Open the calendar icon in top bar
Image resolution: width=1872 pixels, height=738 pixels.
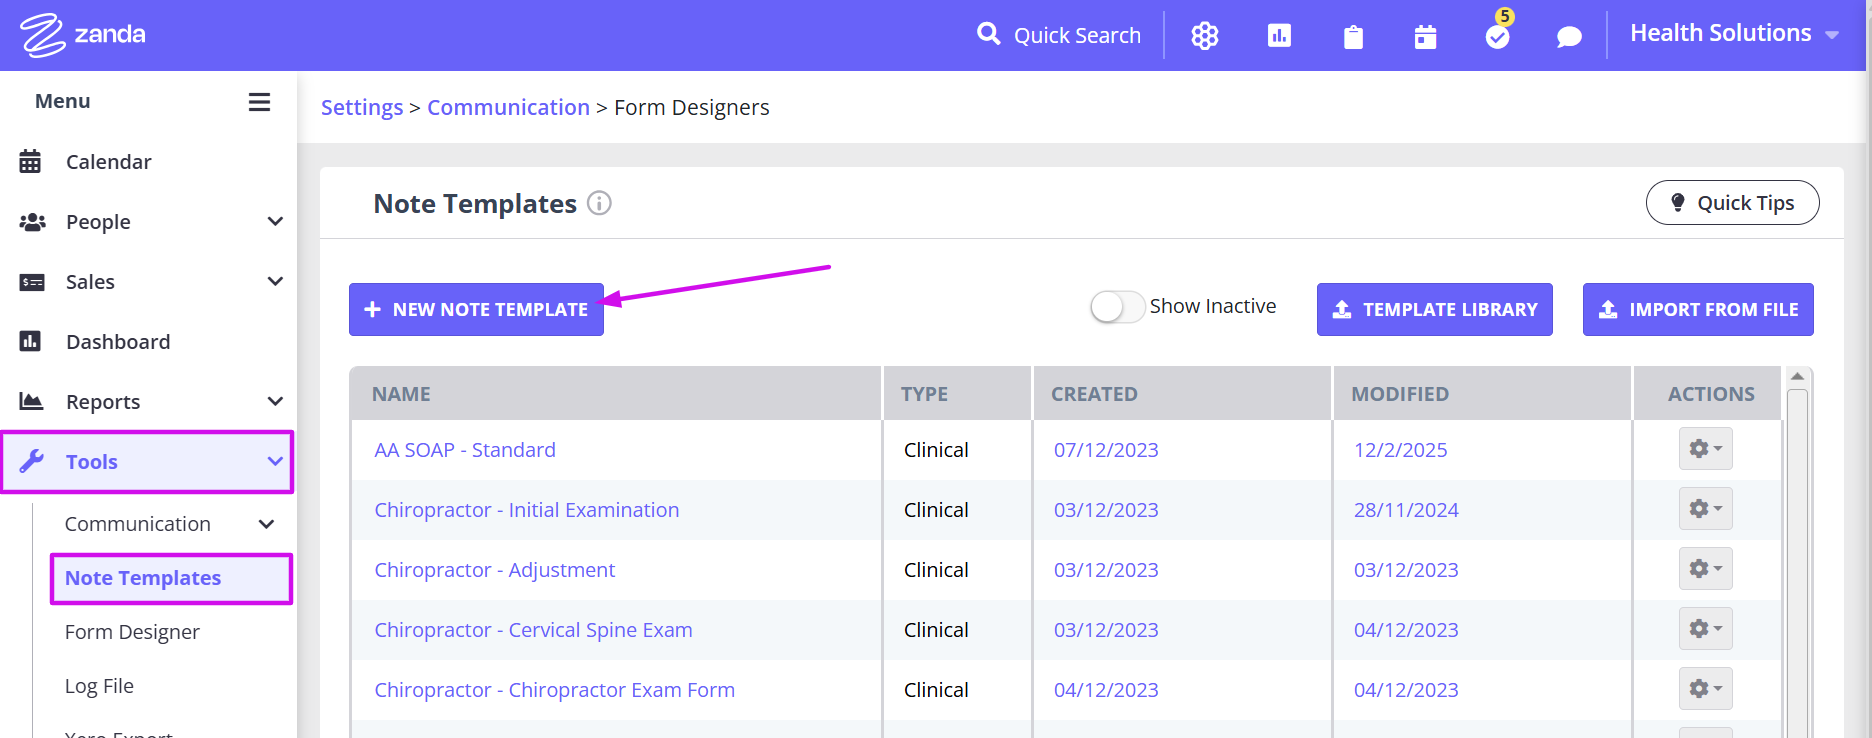[1425, 38]
